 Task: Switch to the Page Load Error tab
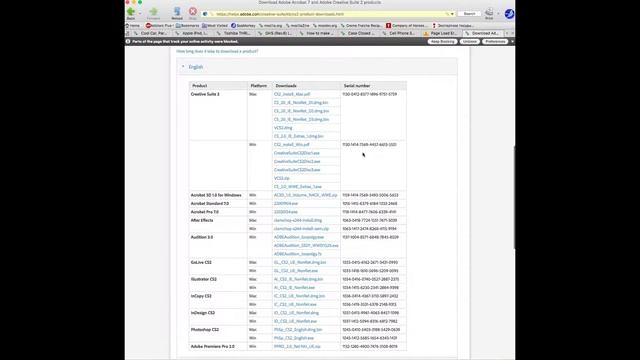[x=441, y=33]
